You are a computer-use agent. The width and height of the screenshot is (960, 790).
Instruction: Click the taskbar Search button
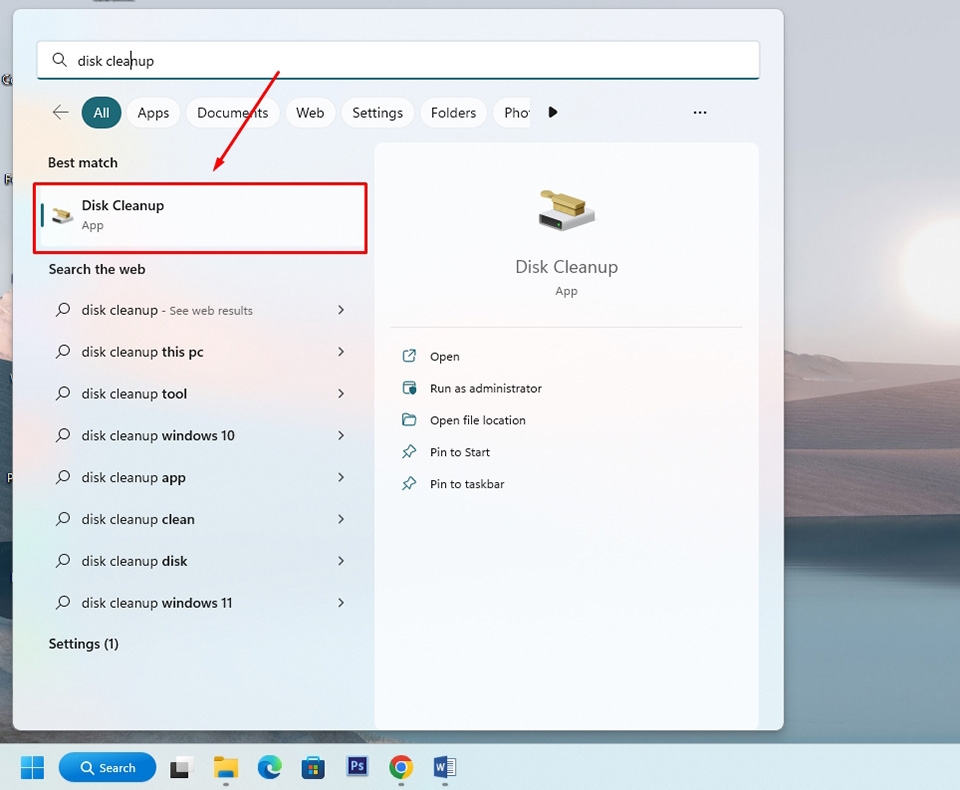point(108,767)
